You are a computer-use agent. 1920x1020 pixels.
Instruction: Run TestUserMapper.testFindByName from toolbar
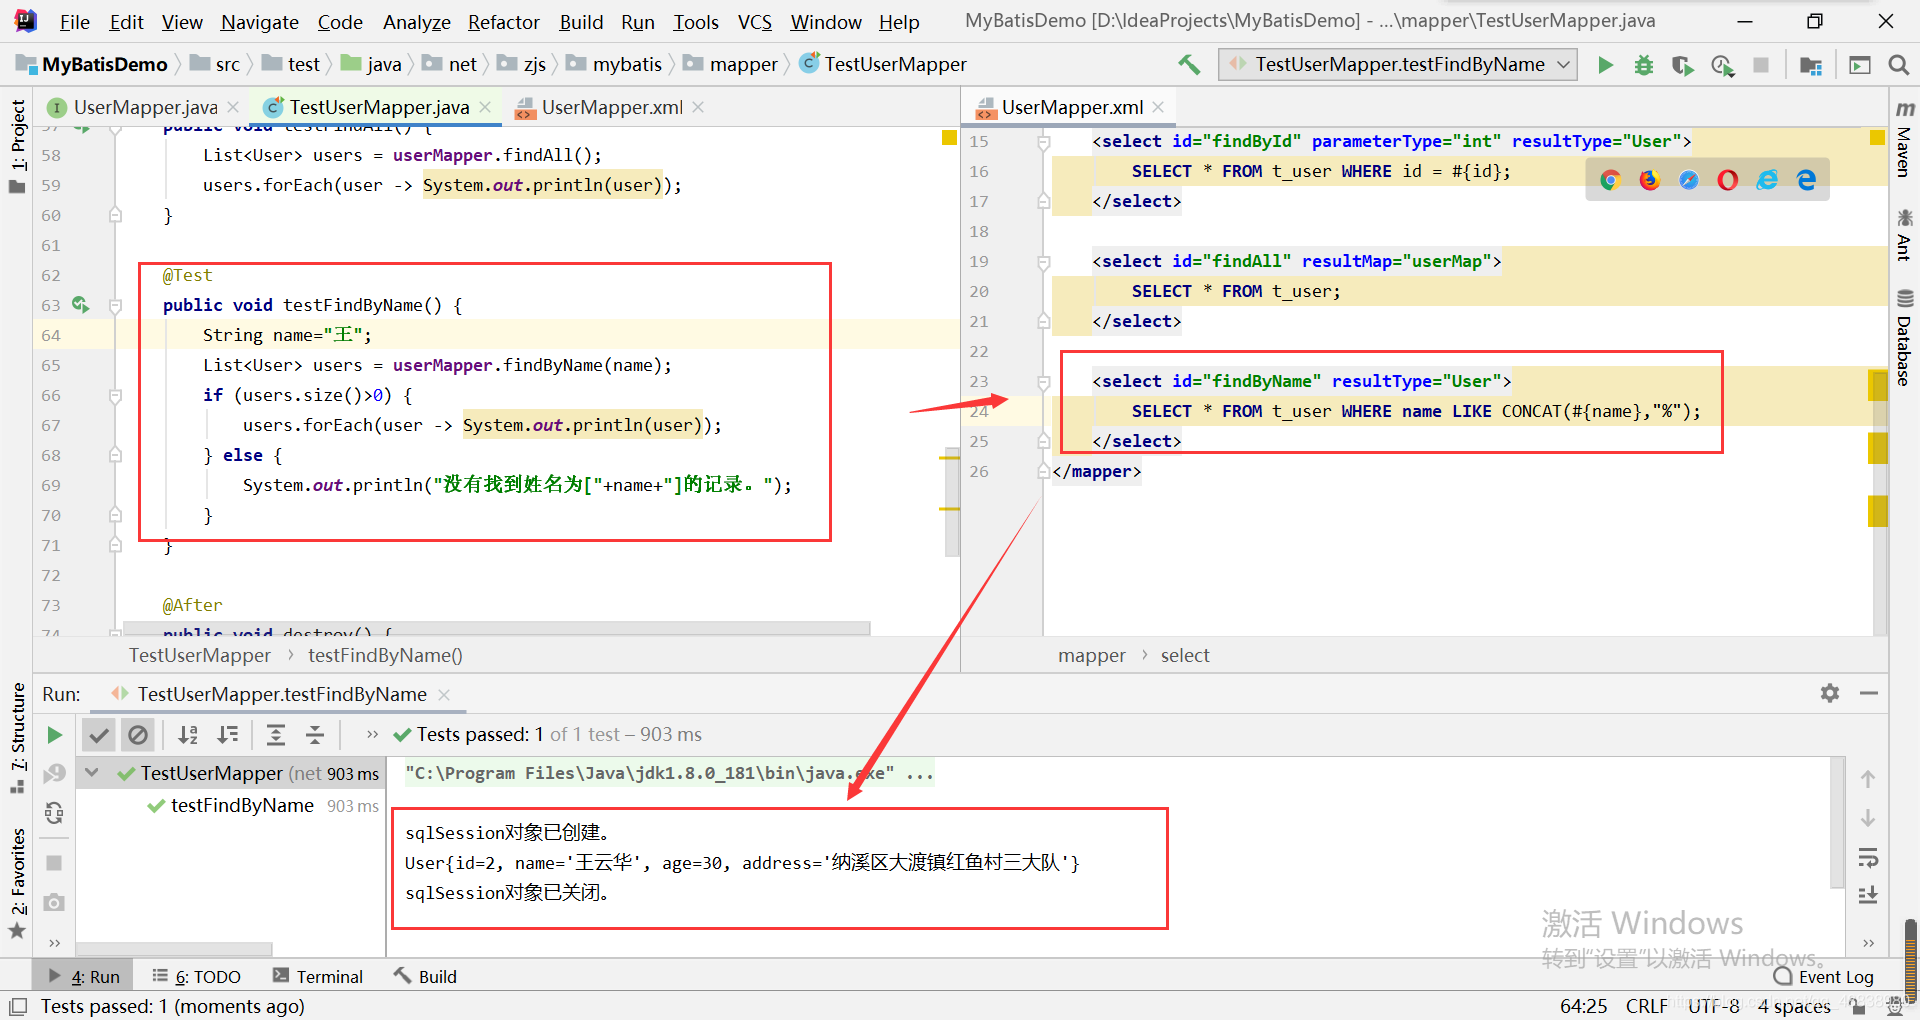1606,65
